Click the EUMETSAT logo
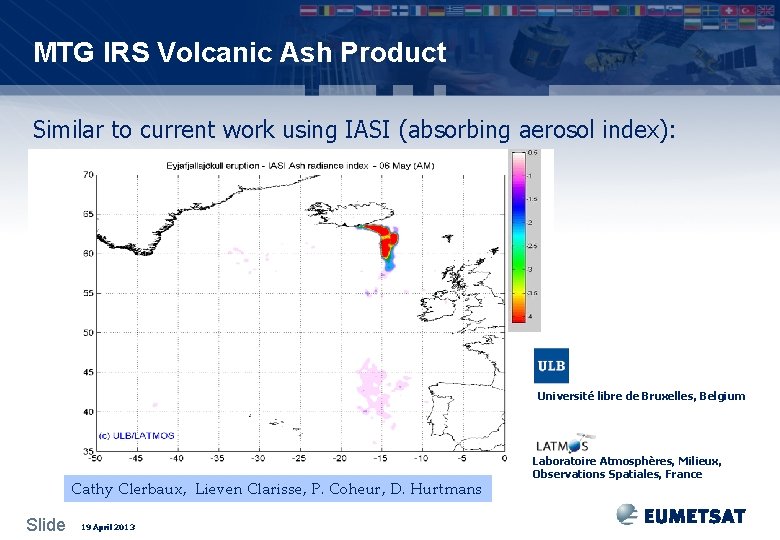 tap(681, 515)
